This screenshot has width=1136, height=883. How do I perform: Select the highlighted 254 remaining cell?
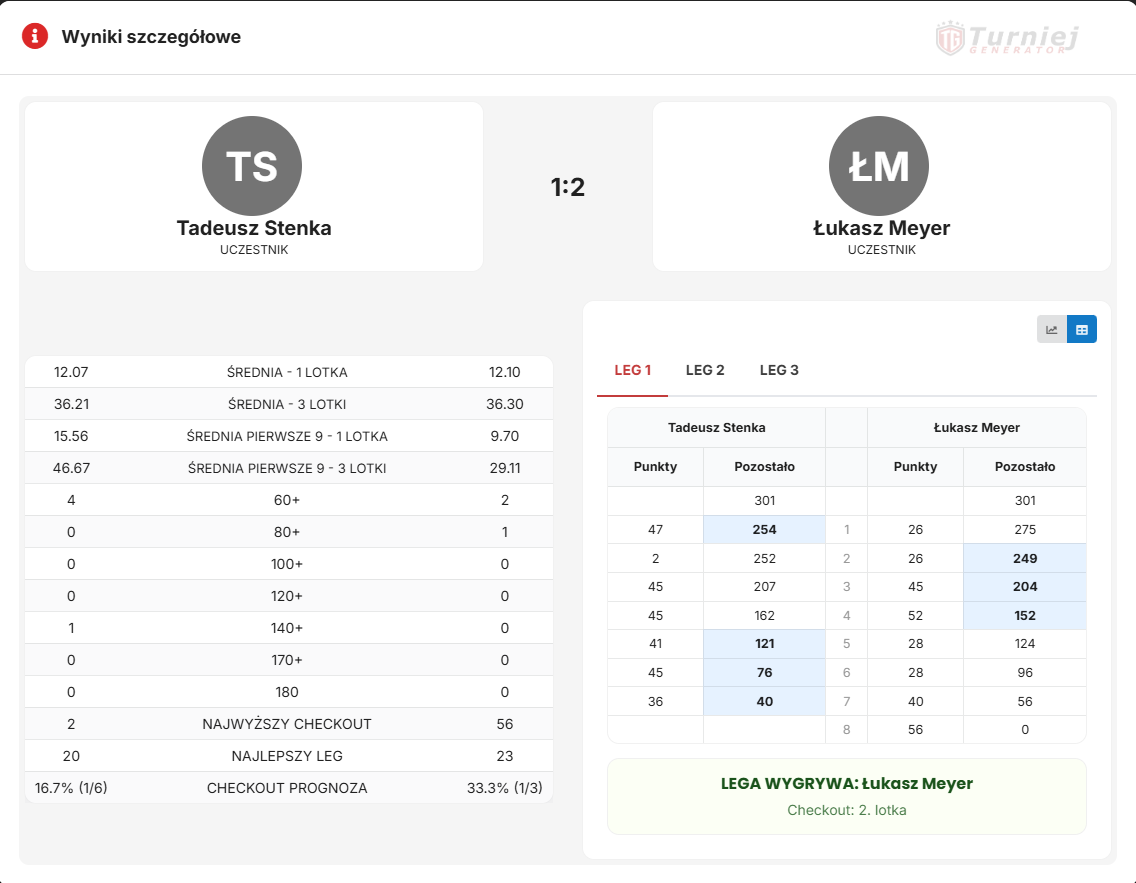(764, 530)
